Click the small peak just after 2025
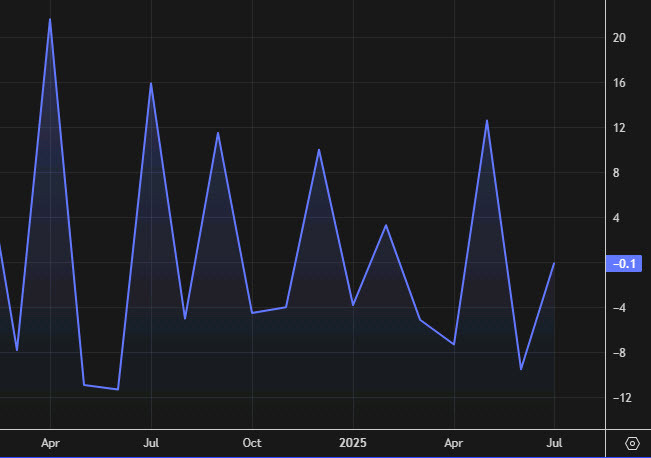This screenshot has height=458, width=651. 386,225
